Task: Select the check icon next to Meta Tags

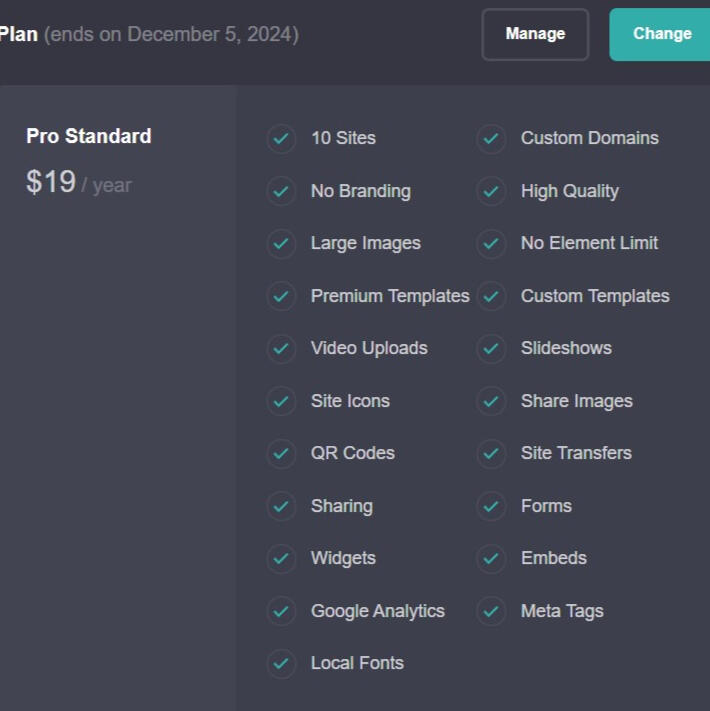Action: (x=491, y=611)
